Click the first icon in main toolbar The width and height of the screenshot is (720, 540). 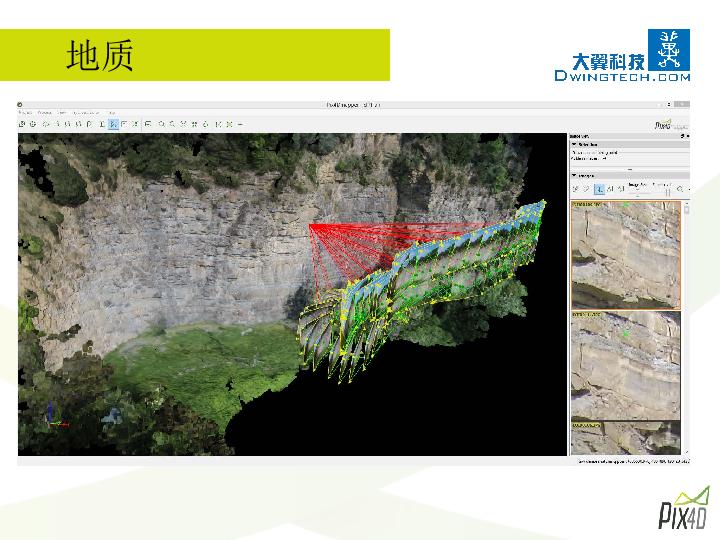click(x=22, y=124)
